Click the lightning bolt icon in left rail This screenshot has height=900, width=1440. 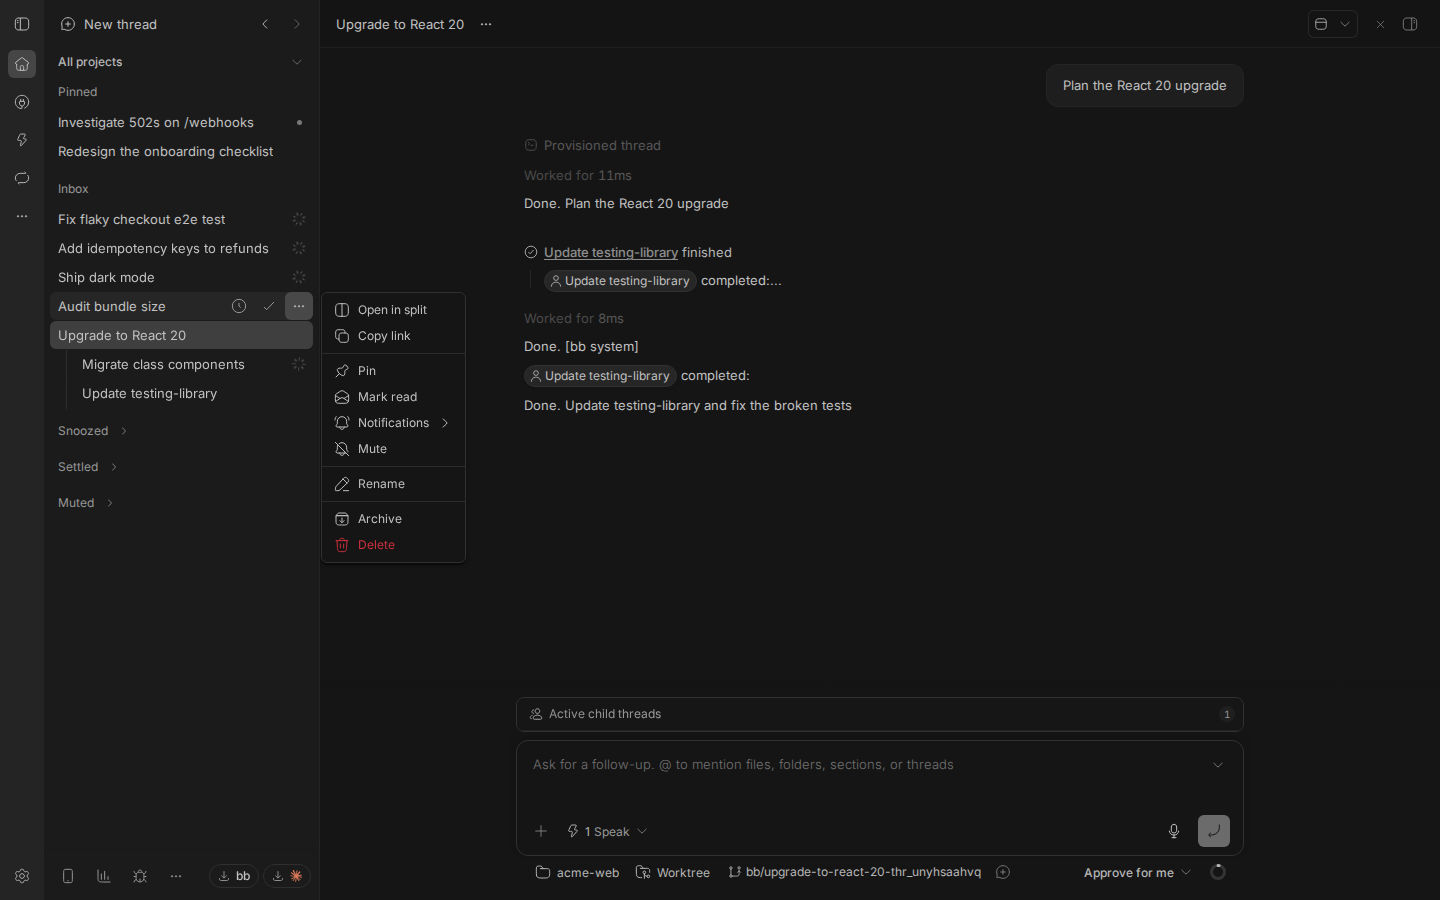coord(22,140)
